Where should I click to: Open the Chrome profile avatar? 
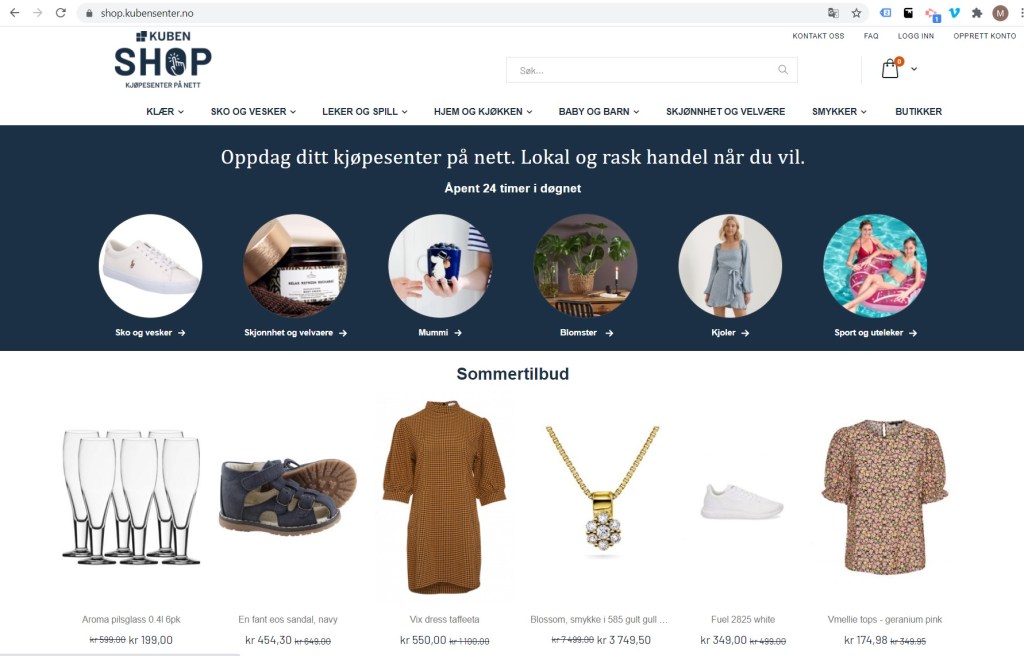click(x=1000, y=12)
